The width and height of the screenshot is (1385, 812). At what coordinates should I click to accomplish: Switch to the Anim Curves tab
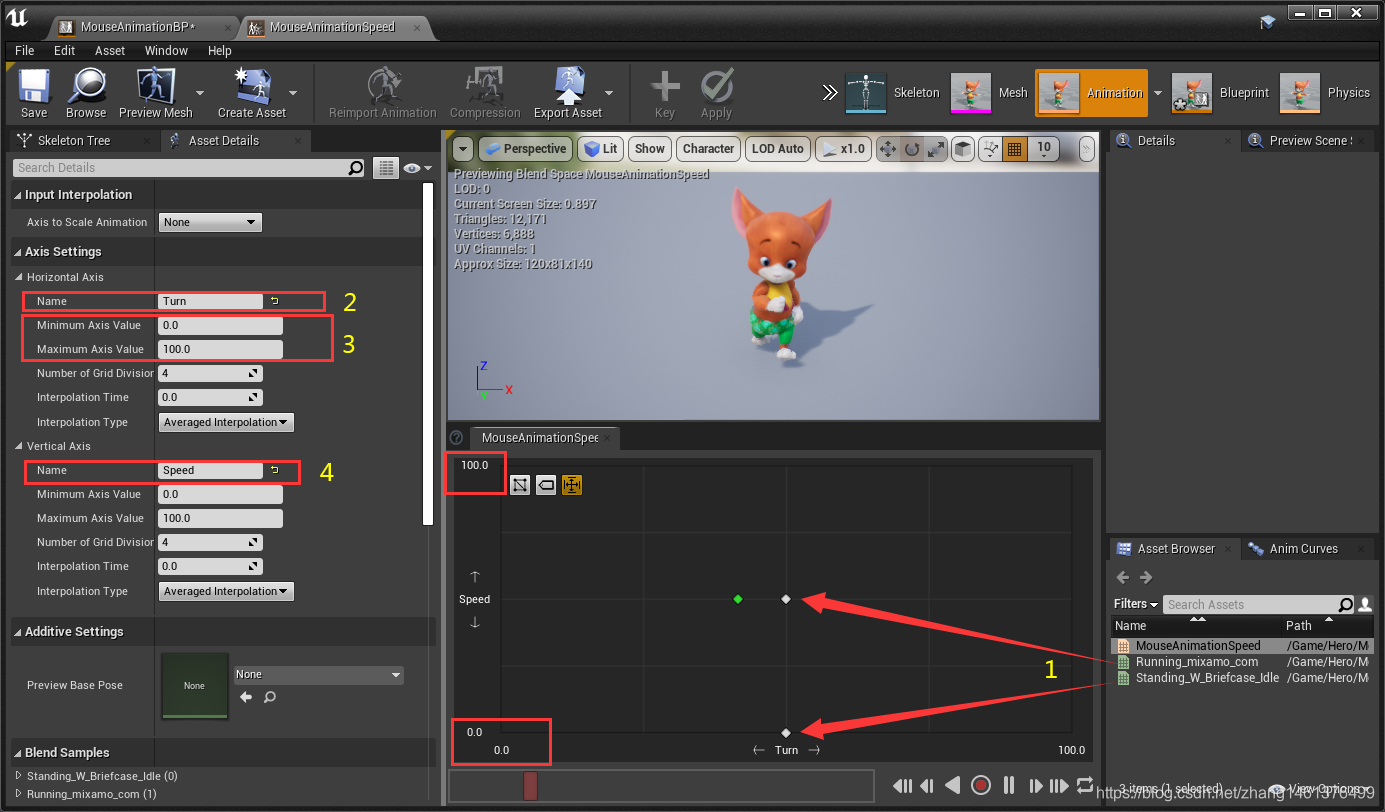(x=1303, y=549)
